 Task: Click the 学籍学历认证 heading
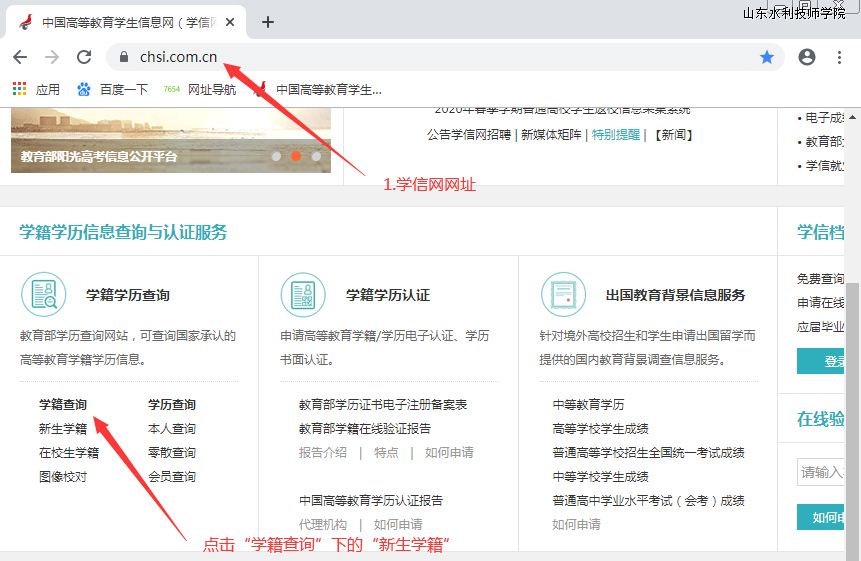(388, 295)
